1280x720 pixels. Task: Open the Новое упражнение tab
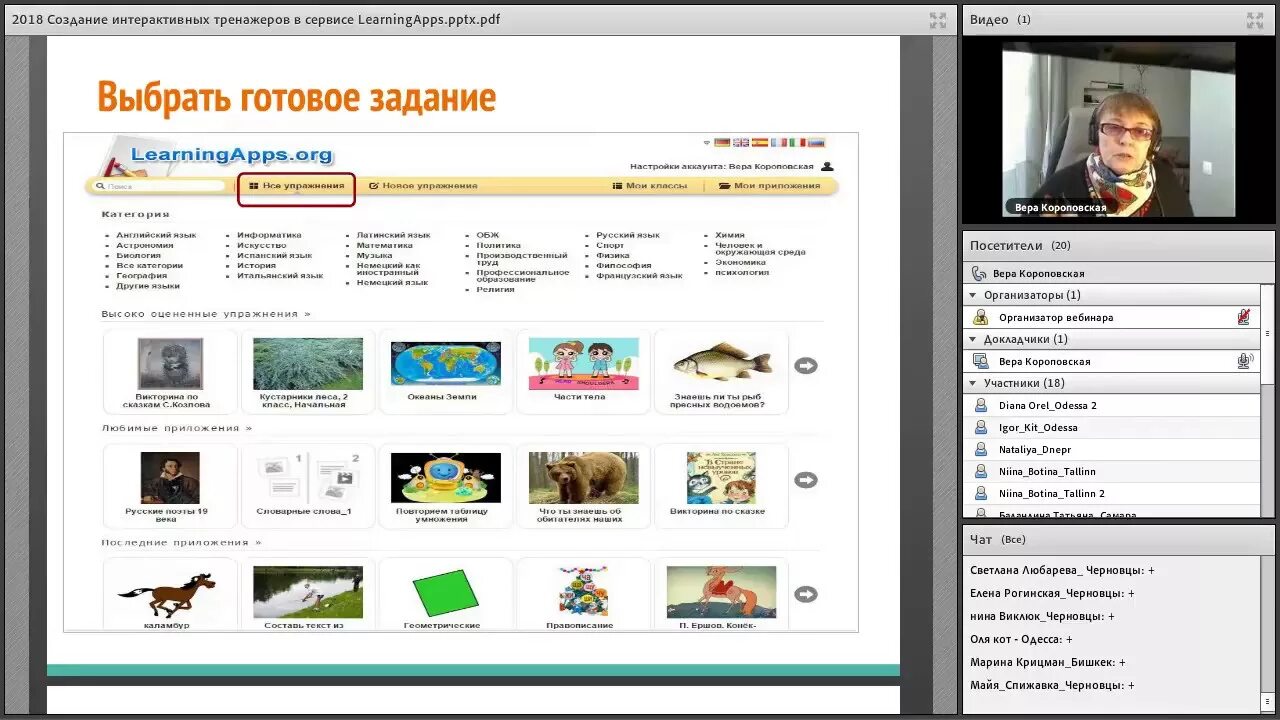[423, 185]
